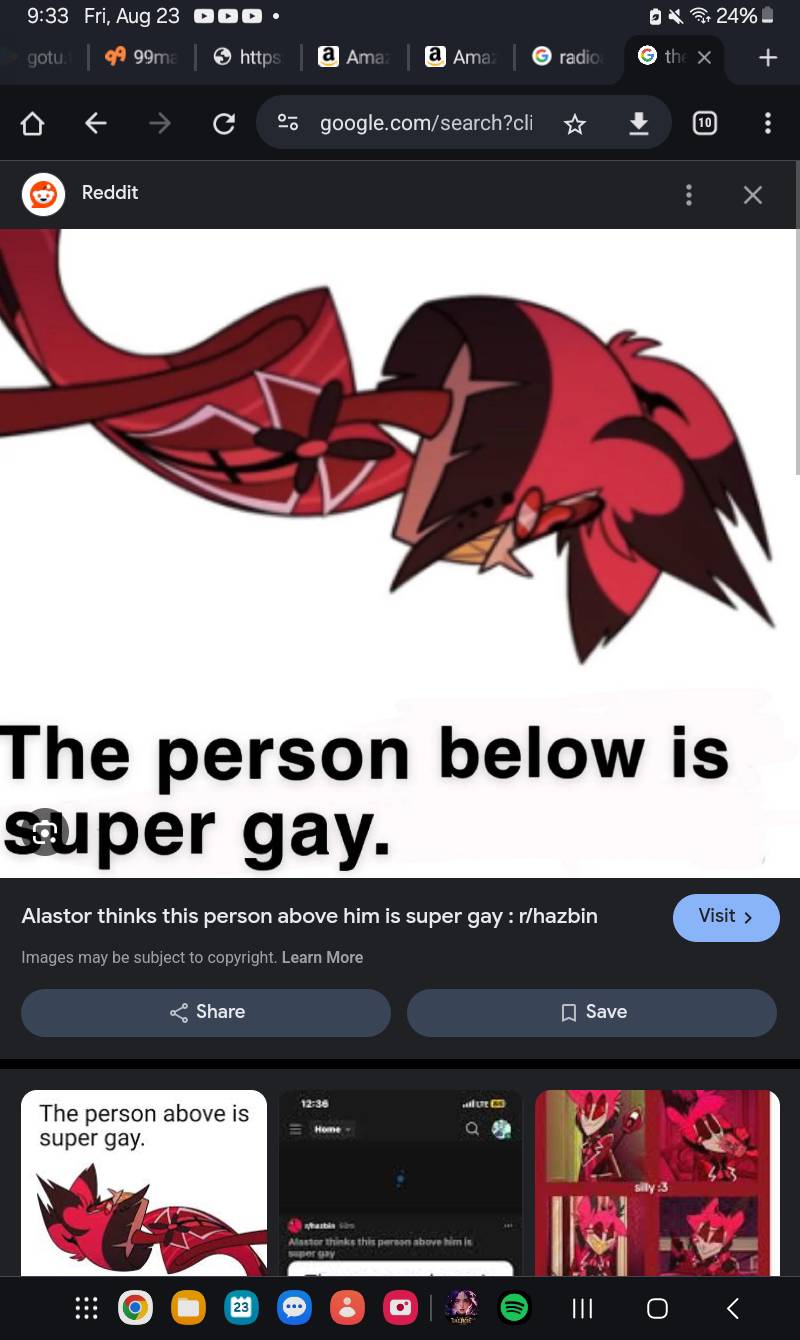The width and height of the screenshot is (800, 1340).
Task: Open the tab switcher showing 10 tabs
Action: (704, 123)
